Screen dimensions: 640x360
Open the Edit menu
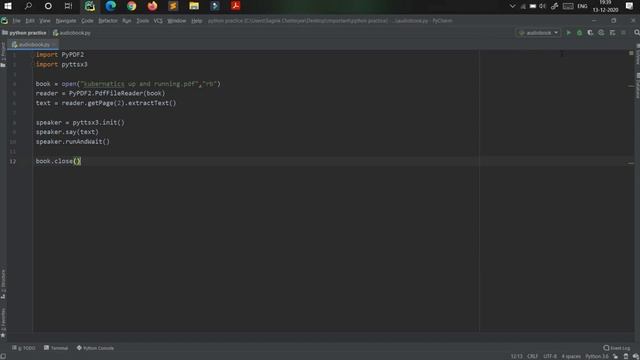pos(30,20)
